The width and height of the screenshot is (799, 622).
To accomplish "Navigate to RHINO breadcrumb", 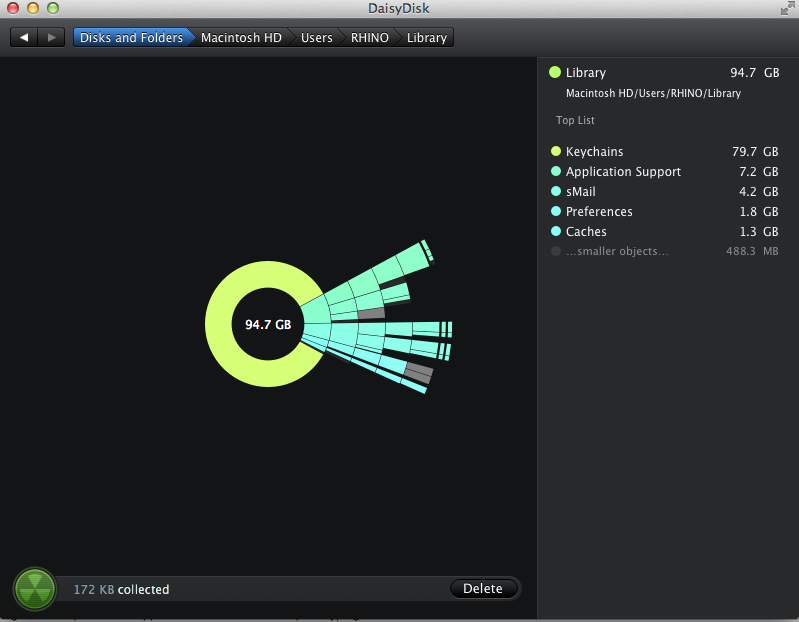I will click(369, 38).
